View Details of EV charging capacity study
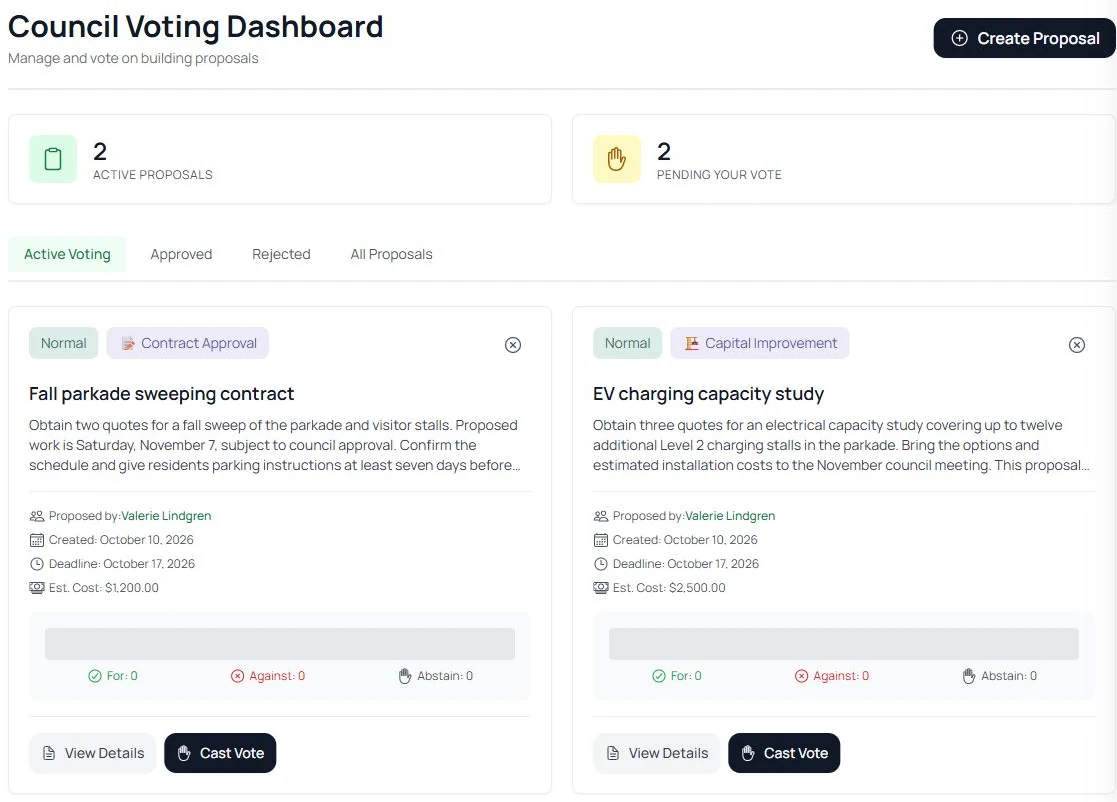1117x802 pixels. 657,754
